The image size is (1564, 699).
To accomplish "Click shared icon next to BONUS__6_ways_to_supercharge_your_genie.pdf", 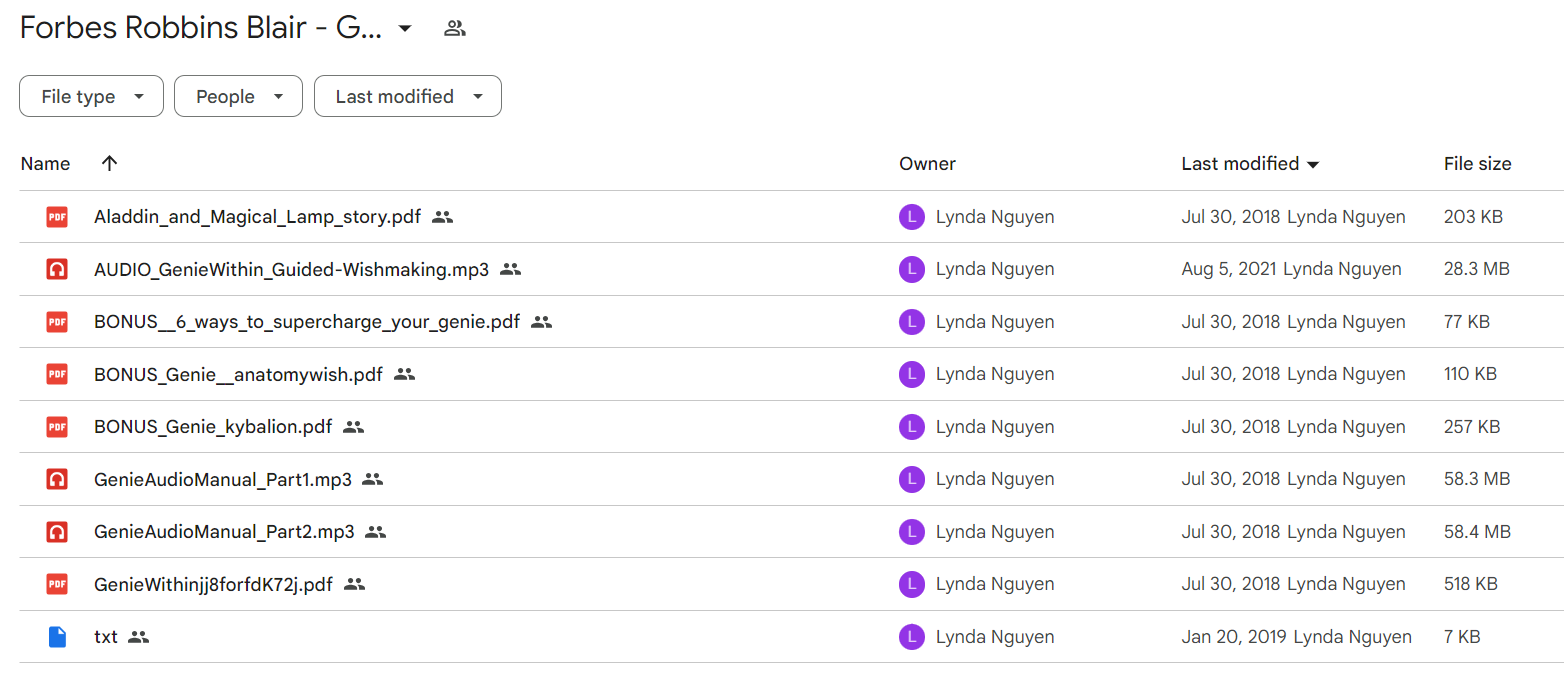I will pos(542,322).
